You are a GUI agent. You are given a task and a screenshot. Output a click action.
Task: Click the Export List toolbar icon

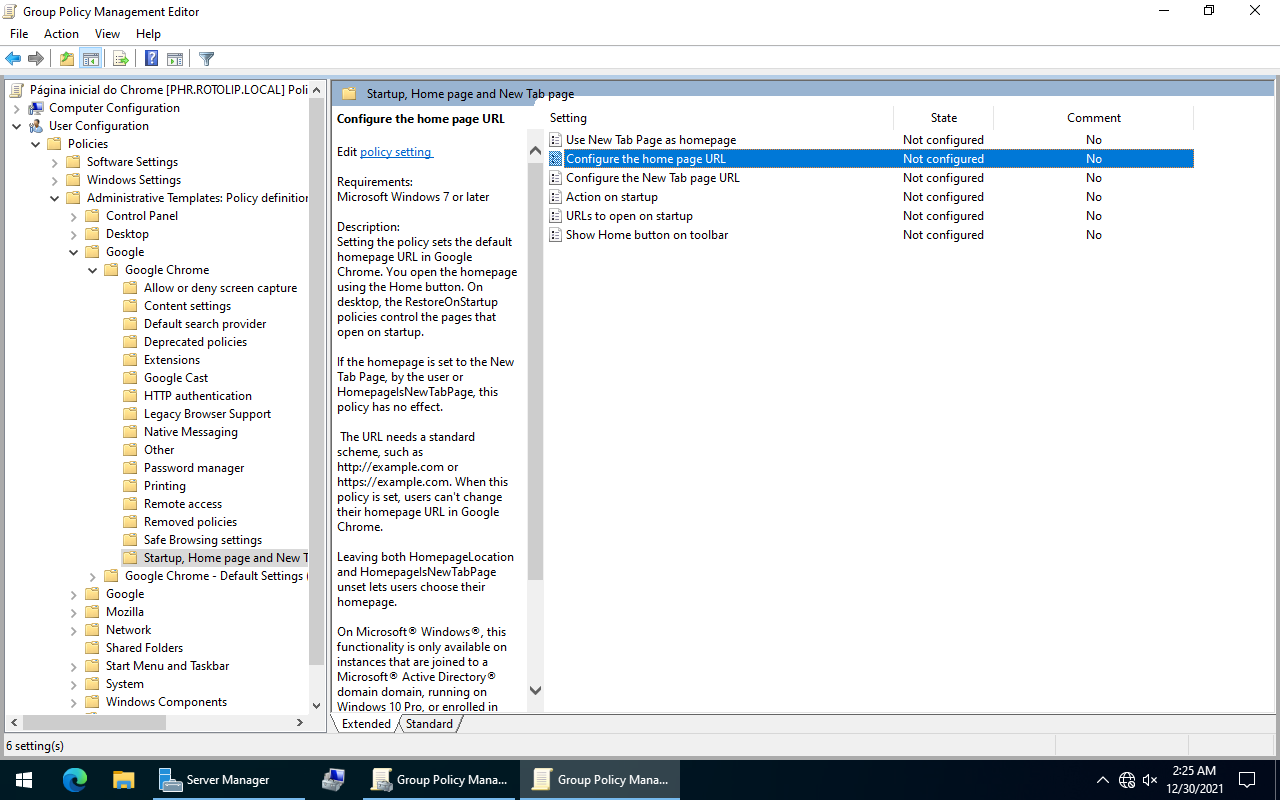tap(120, 59)
